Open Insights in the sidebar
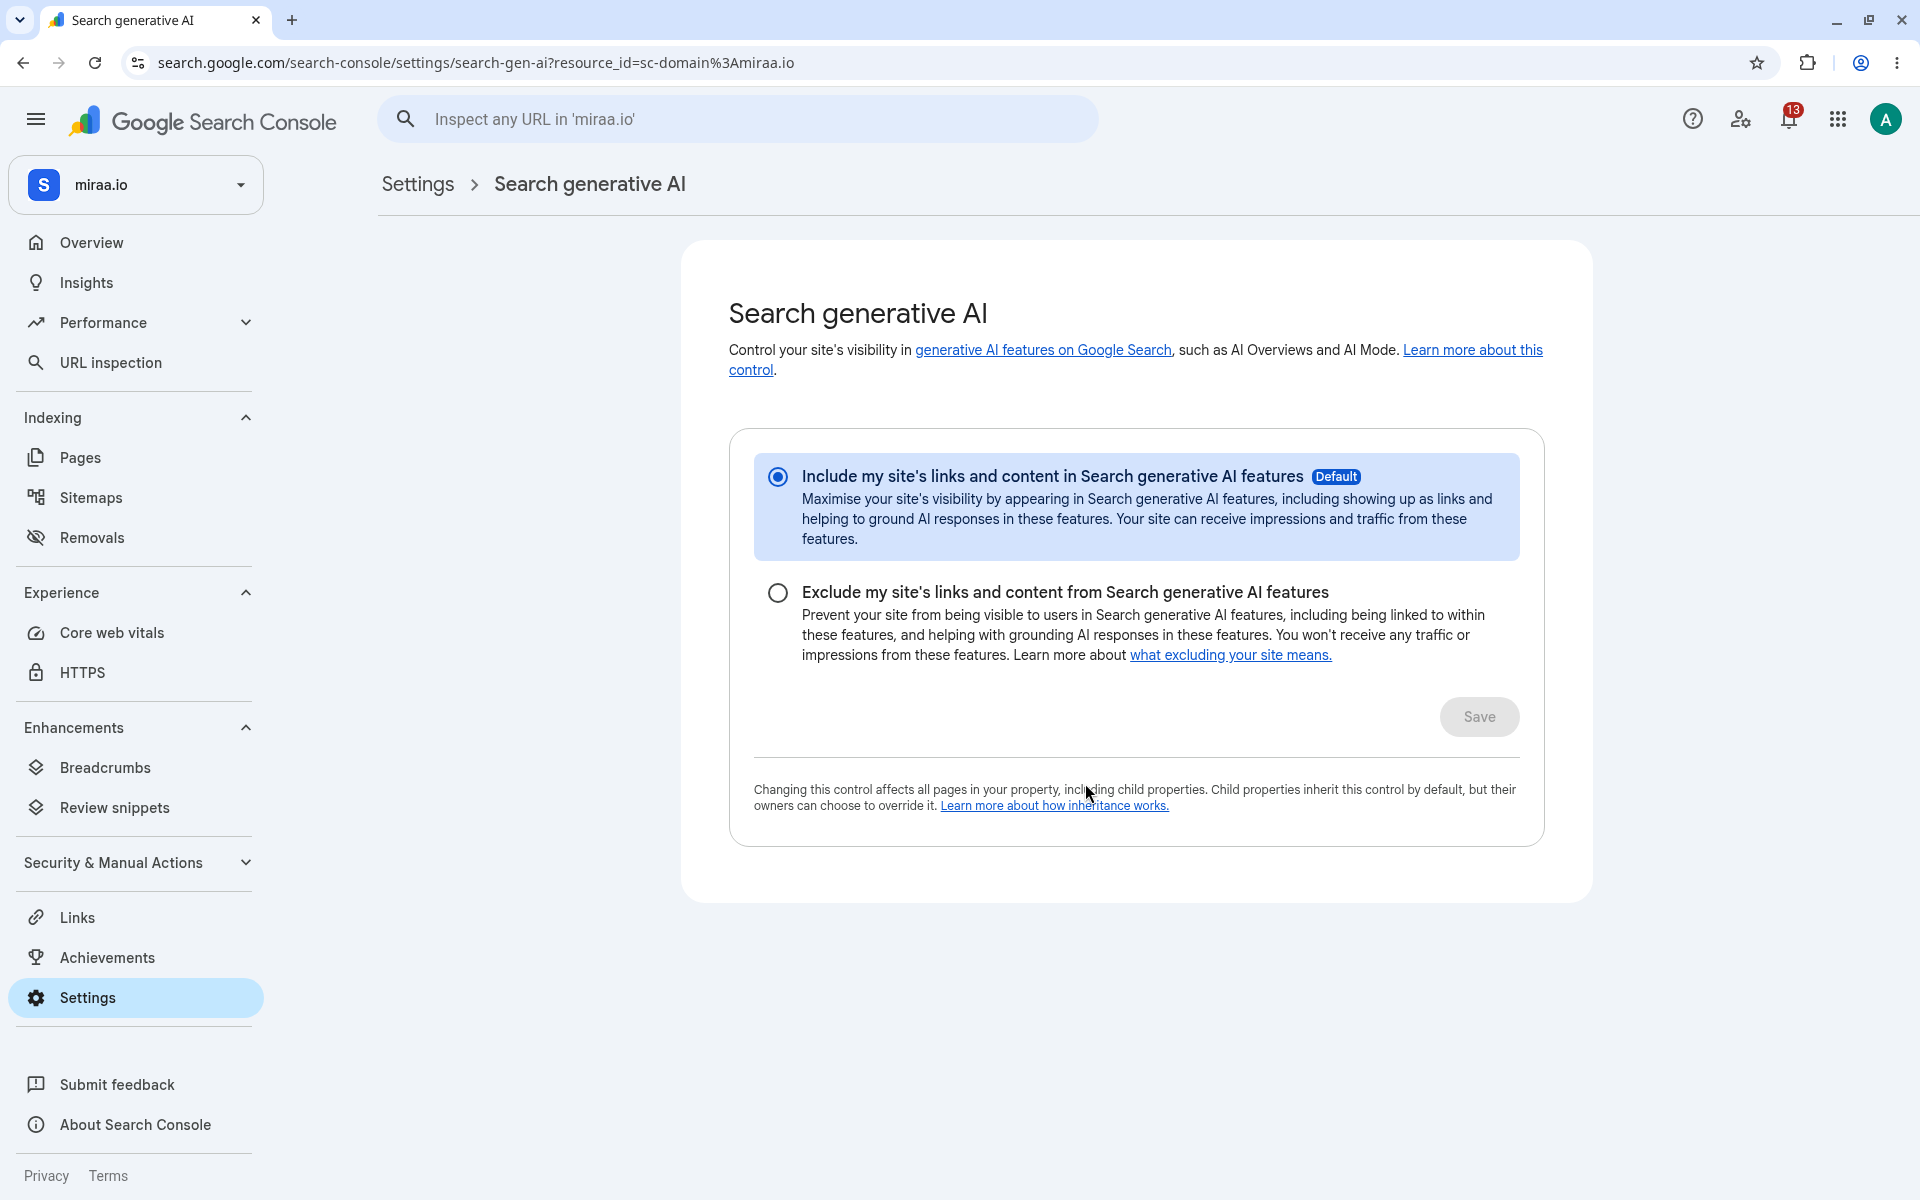1920x1200 pixels. click(x=136, y=283)
